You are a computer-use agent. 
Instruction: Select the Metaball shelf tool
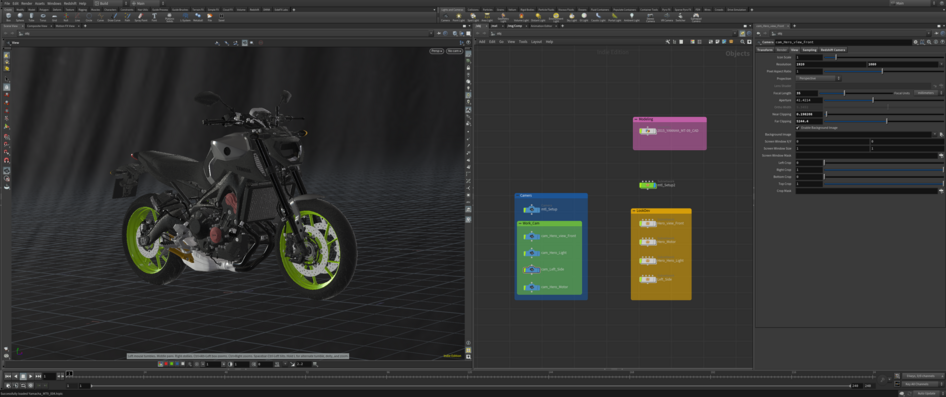[x=198, y=16]
